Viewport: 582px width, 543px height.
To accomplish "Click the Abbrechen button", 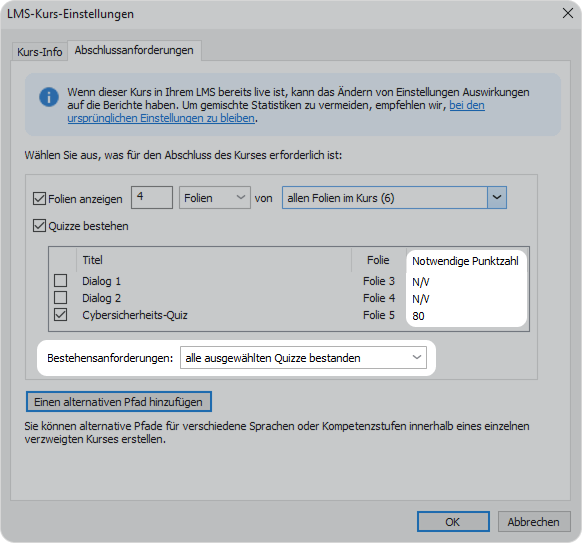I will (x=534, y=521).
